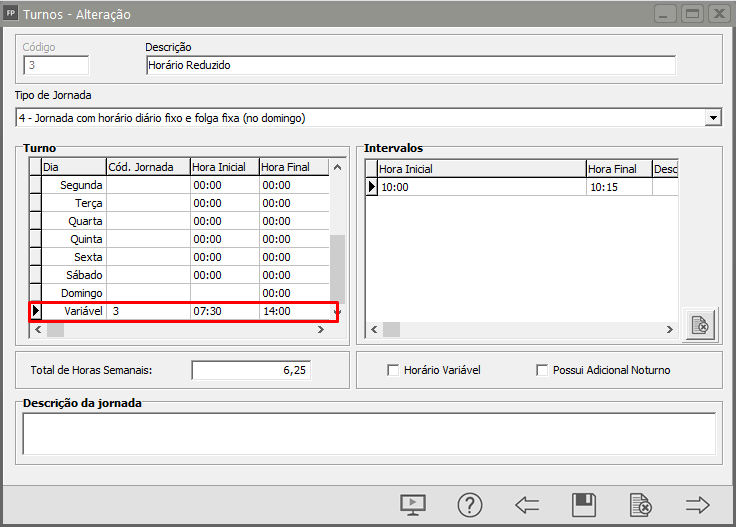Enable the Horário Variável checkbox
Viewport: 736px width, 527px height.
393,370
